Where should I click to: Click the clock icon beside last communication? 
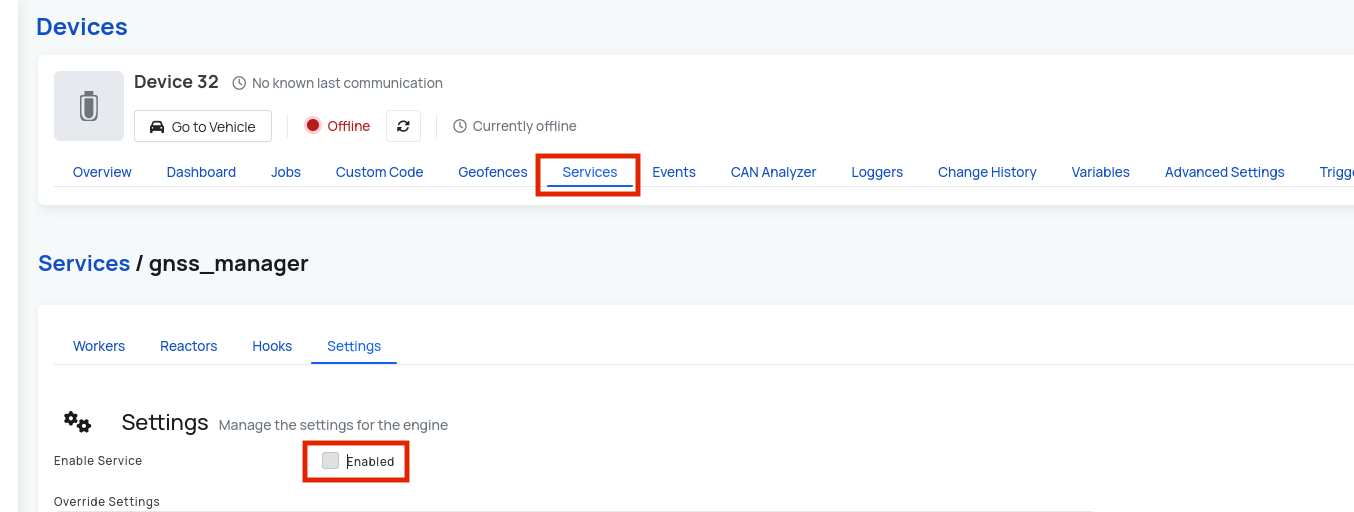[239, 83]
